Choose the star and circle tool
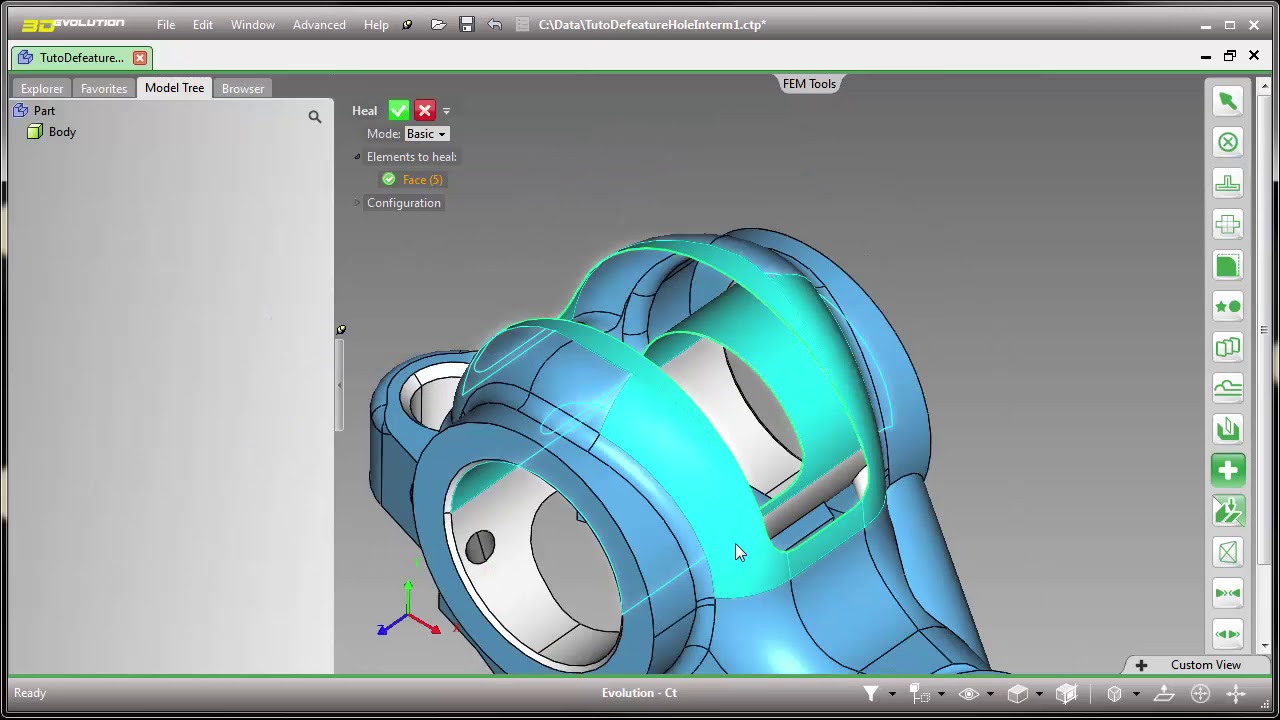 pos(1228,306)
